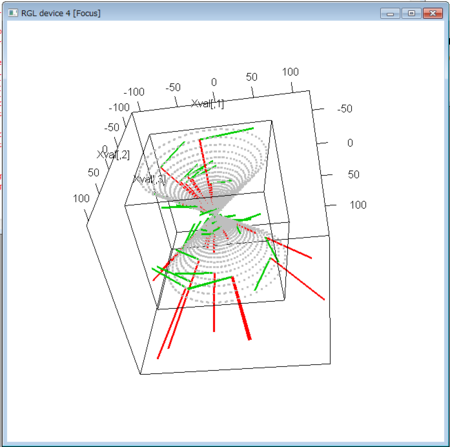The width and height of the screenshot is (450, 447).
Task: Click the tick label 0 on Xval[,1] axis
Action: (214, 82)
